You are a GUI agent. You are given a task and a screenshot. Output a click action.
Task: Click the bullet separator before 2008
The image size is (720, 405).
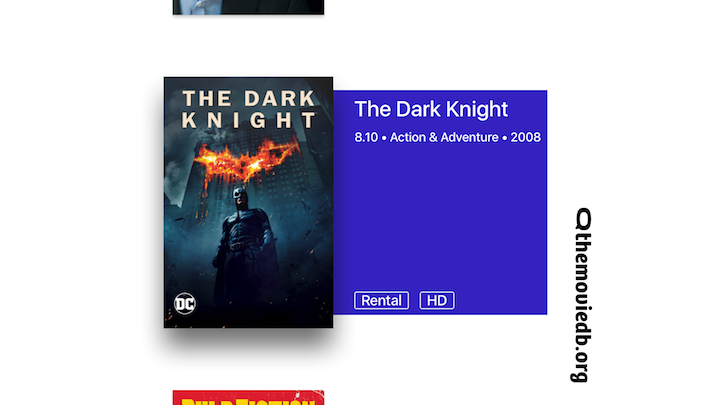click(504, 138)
